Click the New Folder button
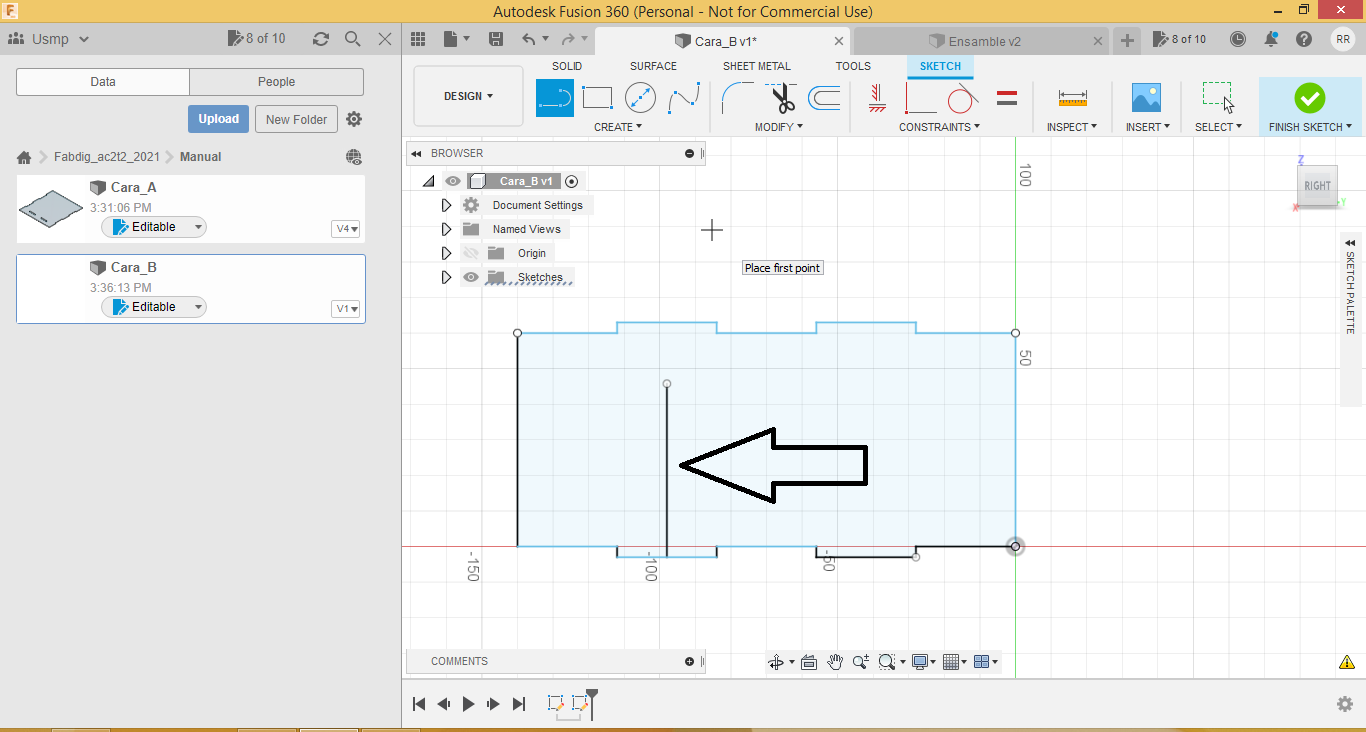The width and height of the screenshot is (1366, 732). click(297, 119)
